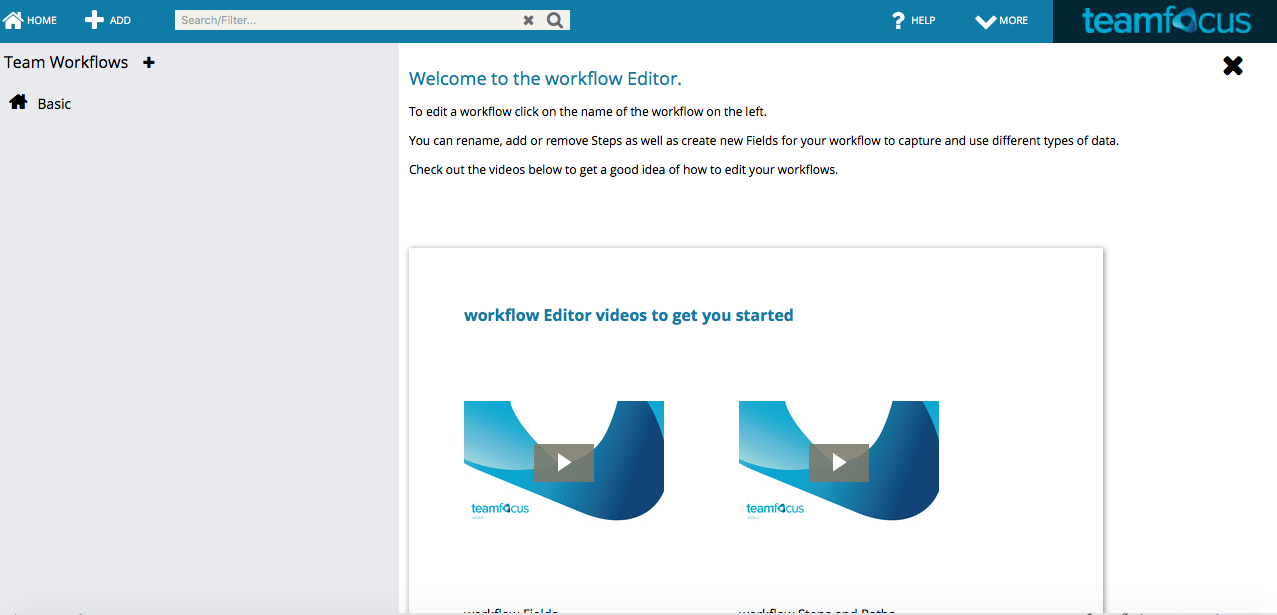Screen dimensions: 1277x615
Task: Click the teamfocus logo in header
Action: pos(1166,21)
